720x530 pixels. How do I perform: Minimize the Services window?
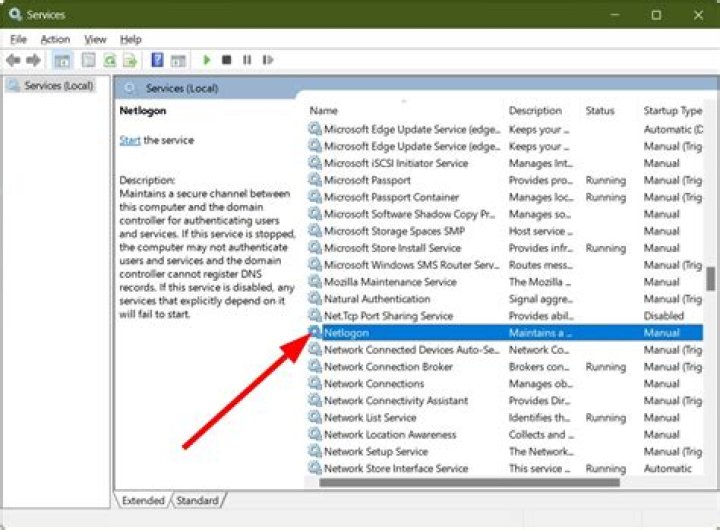tap(614, 15)
